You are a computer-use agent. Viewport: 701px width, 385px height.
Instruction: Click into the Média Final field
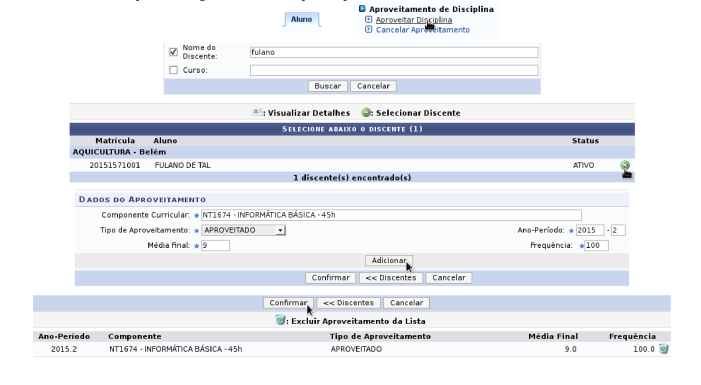(x=215, y=245)
